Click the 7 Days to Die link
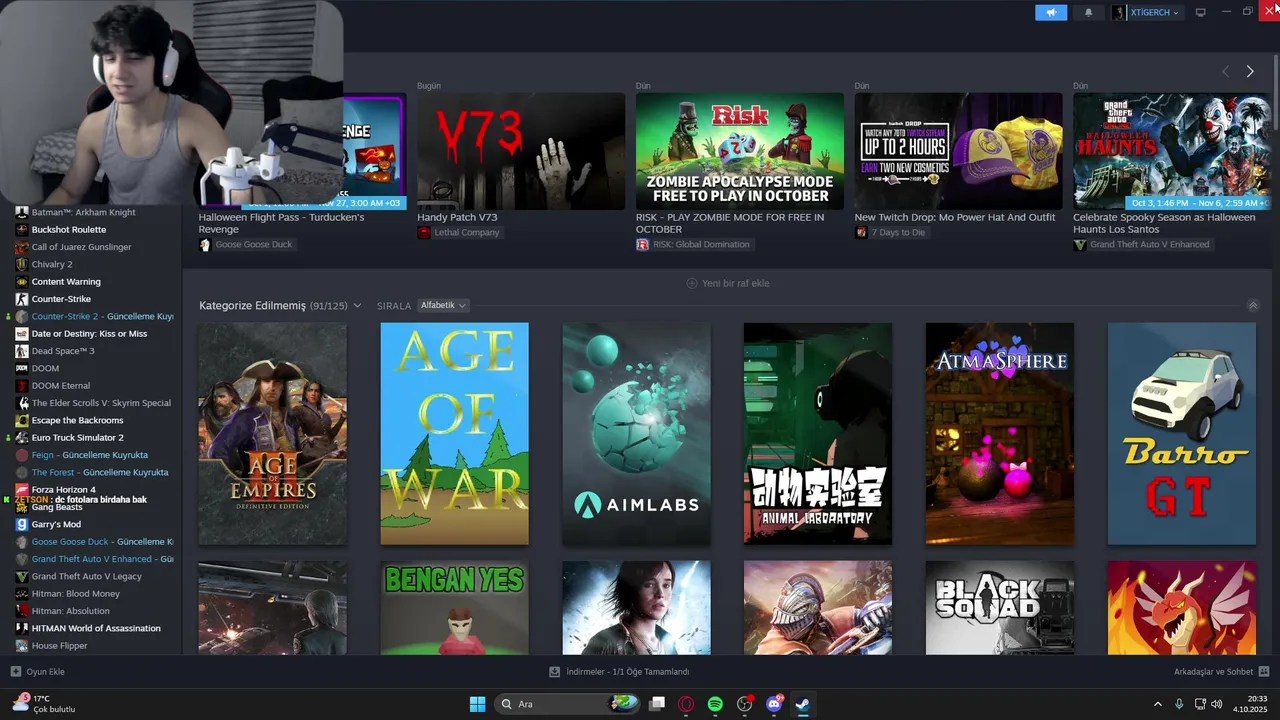This screenshot has width=1280, height=720. (x=898, y=232)
